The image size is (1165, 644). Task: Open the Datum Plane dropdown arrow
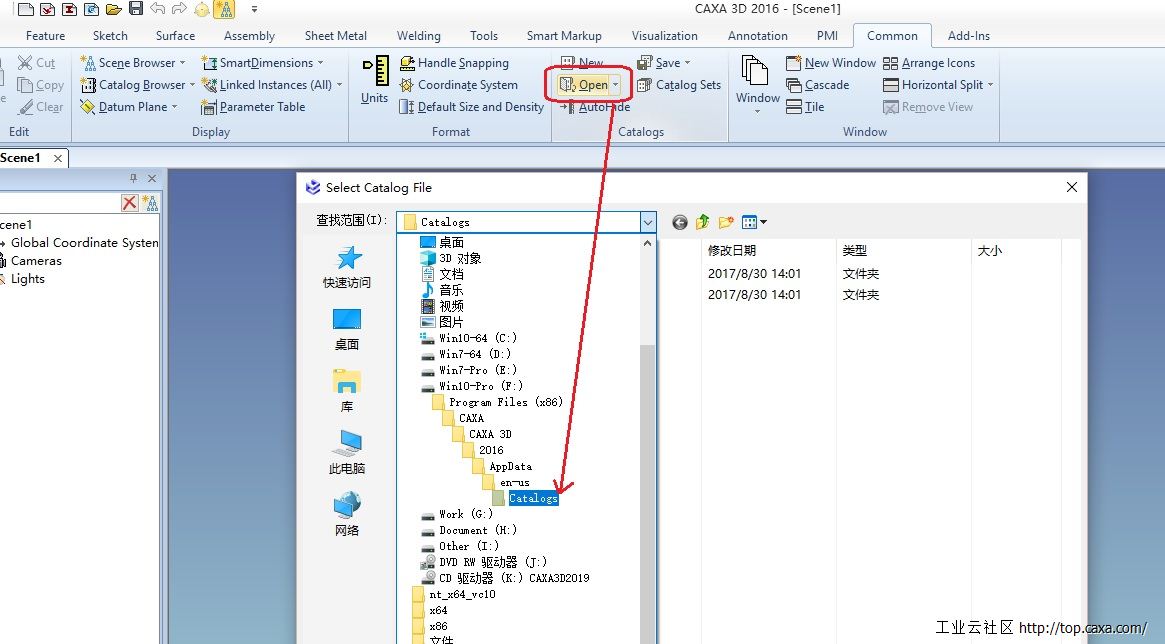(x=175, y=107)
